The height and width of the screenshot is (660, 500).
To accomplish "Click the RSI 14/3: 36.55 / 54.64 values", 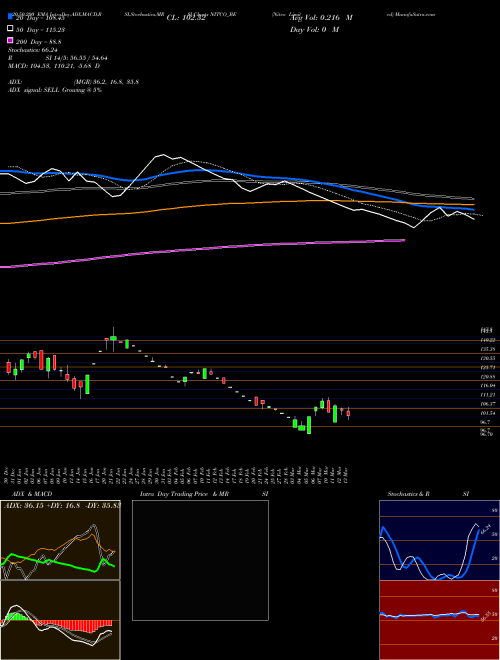I will [75, 58].
